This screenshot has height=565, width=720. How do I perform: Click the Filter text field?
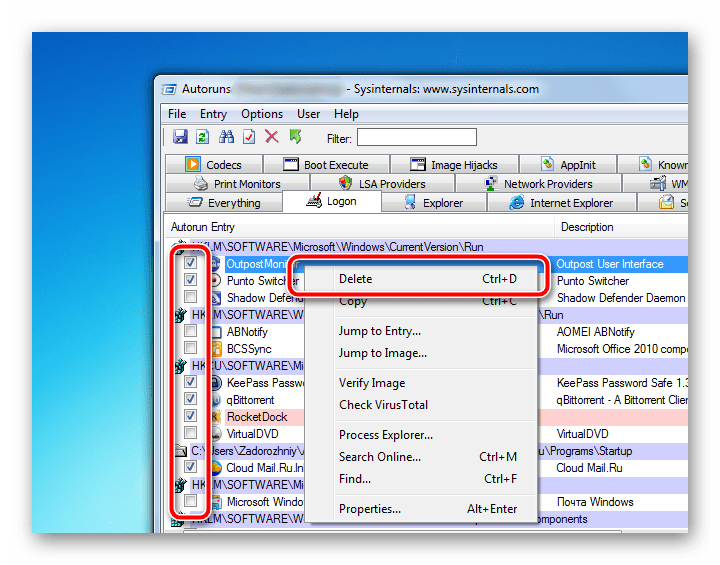click(x=417, y=137)
